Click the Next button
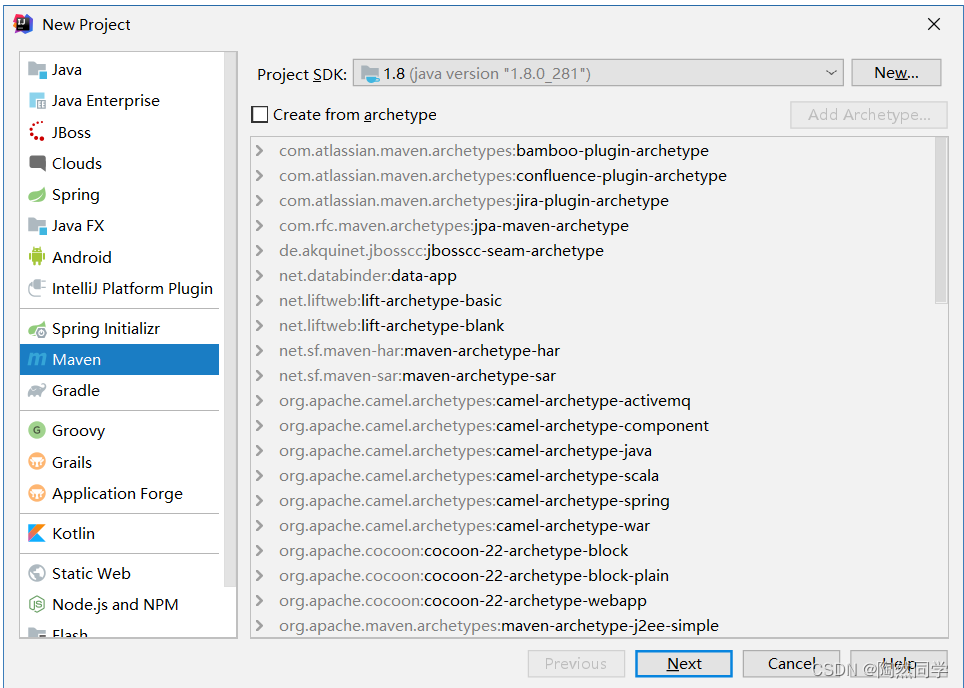 684,663
